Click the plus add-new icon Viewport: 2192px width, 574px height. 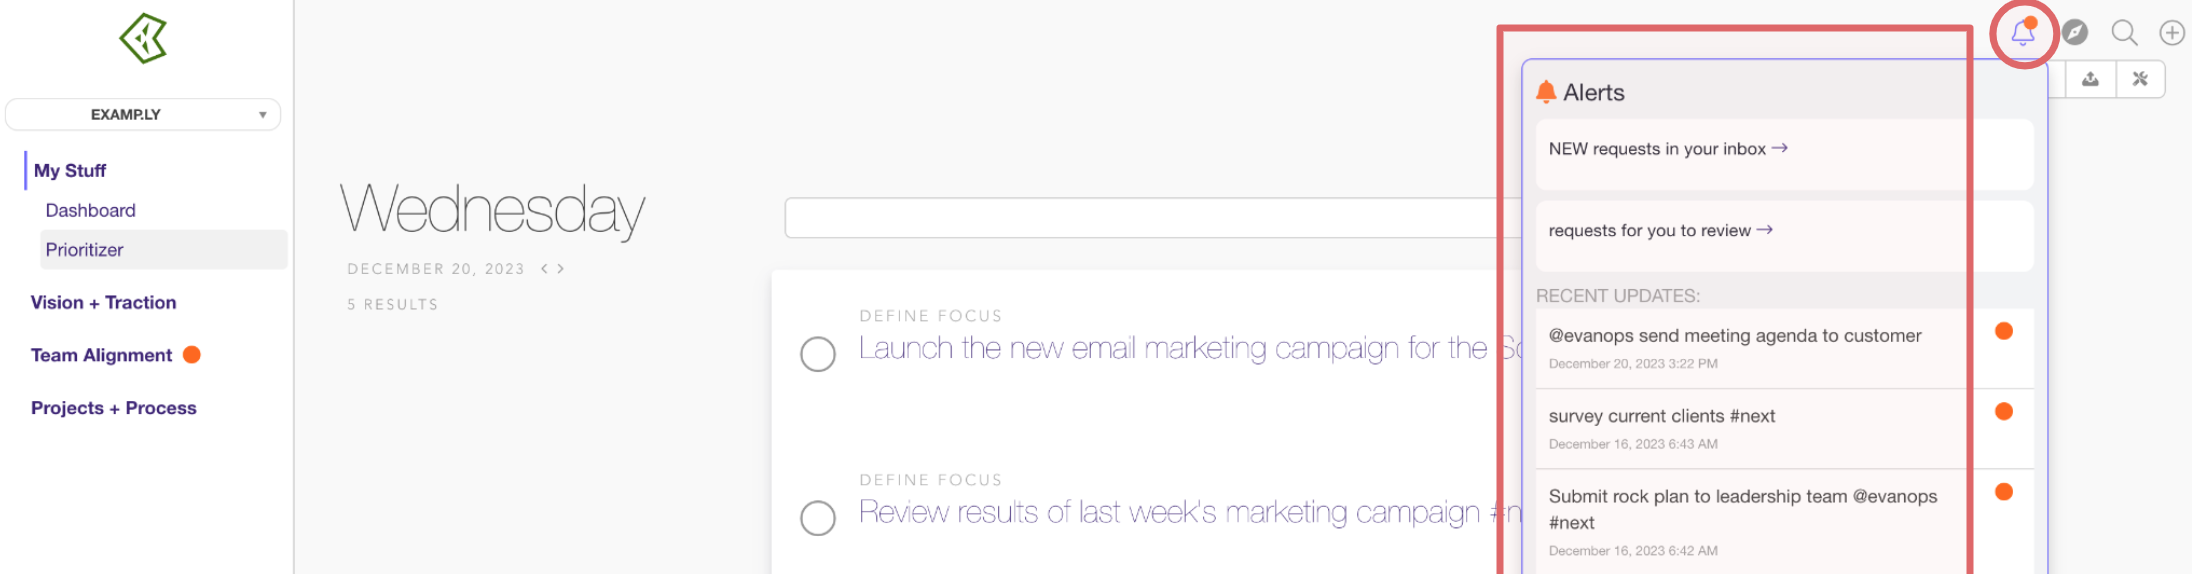(x=2172, y=33)
